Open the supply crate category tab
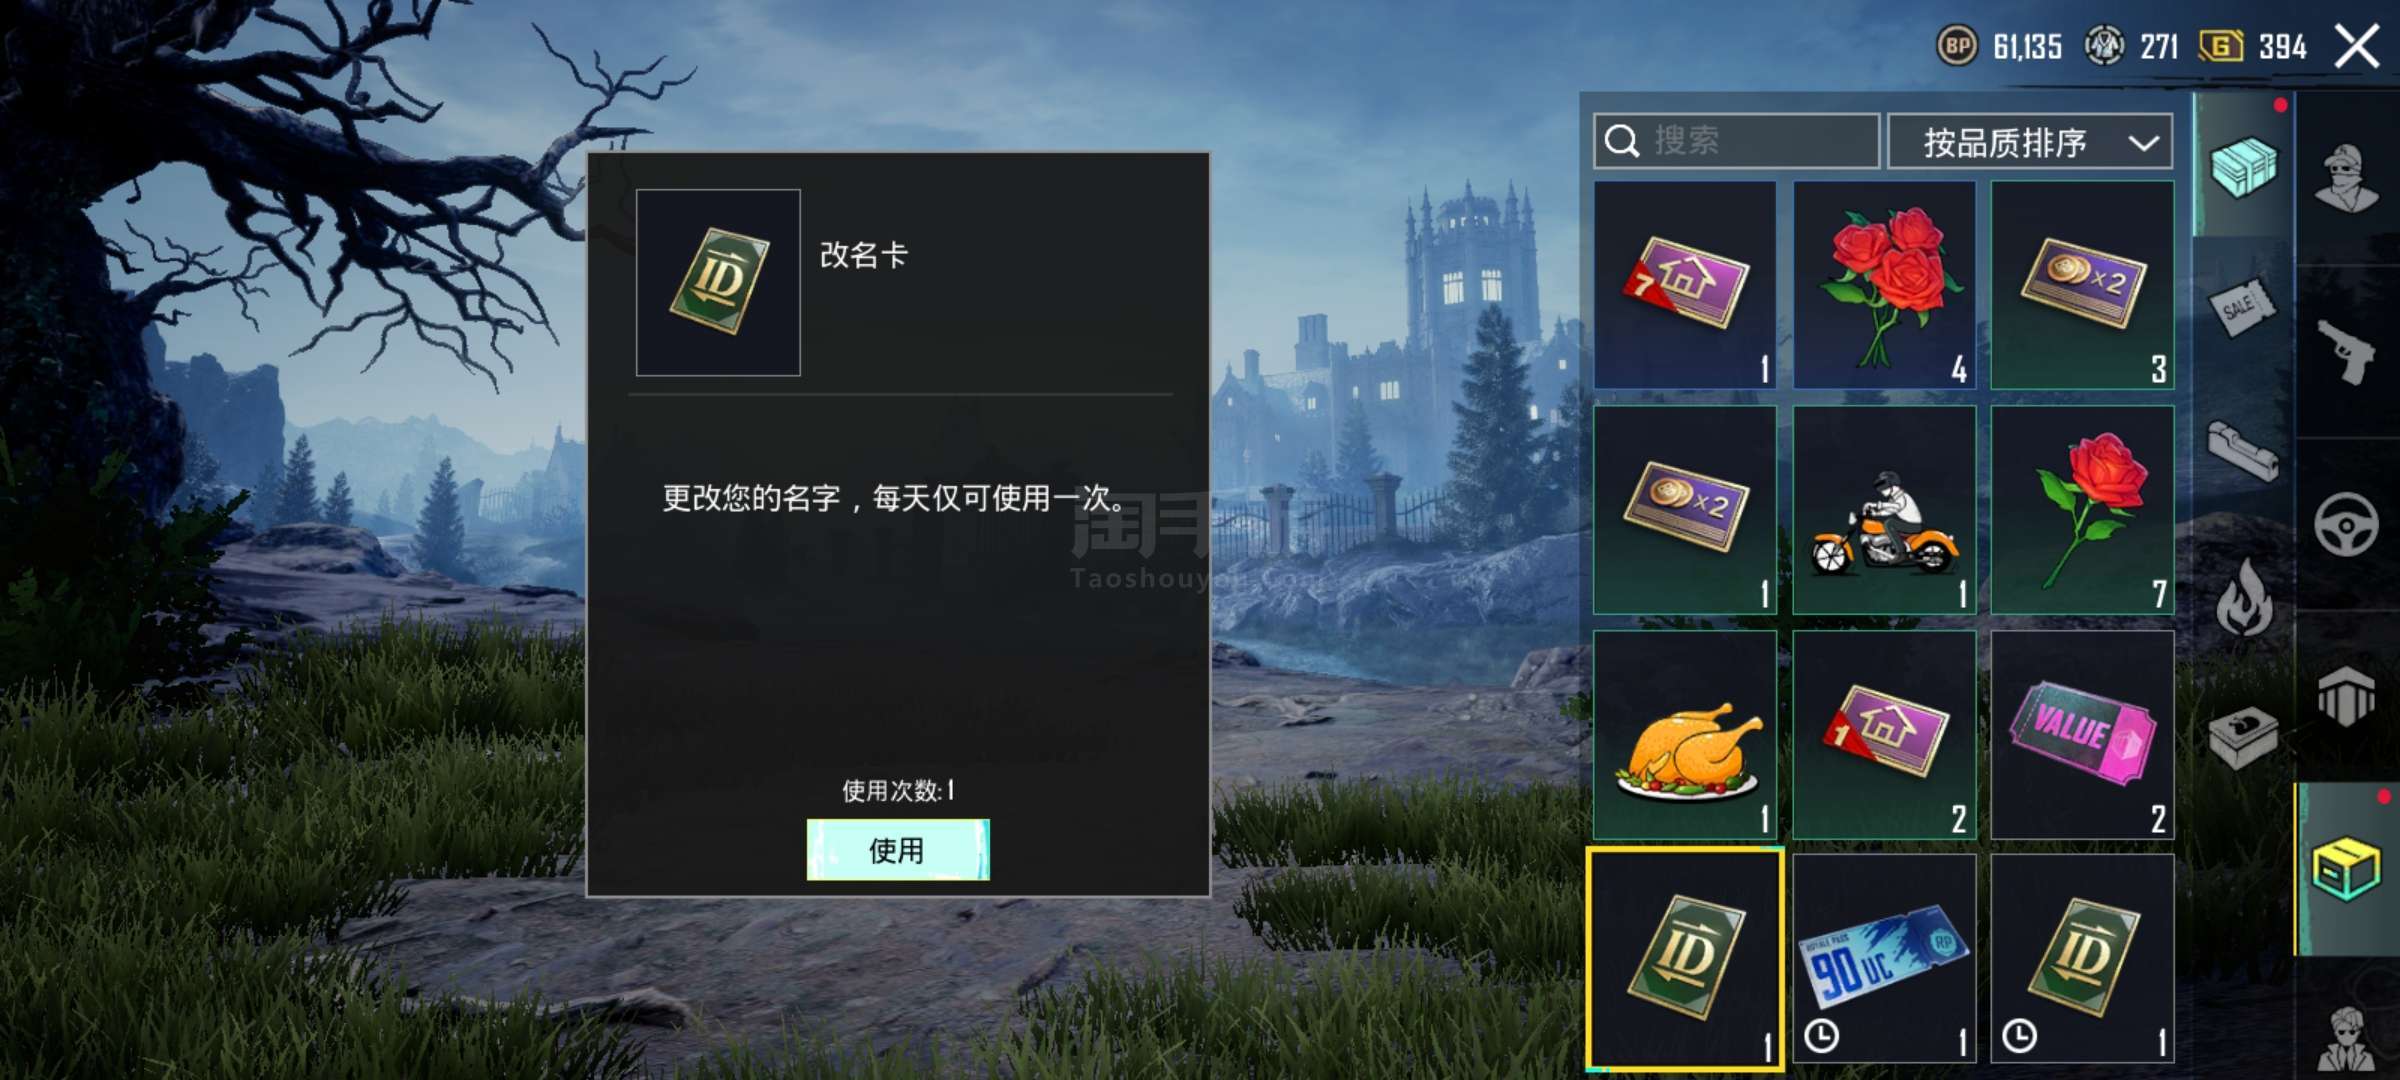The height and width of the screenshot is (1080, 2400). pos(2243,166)
